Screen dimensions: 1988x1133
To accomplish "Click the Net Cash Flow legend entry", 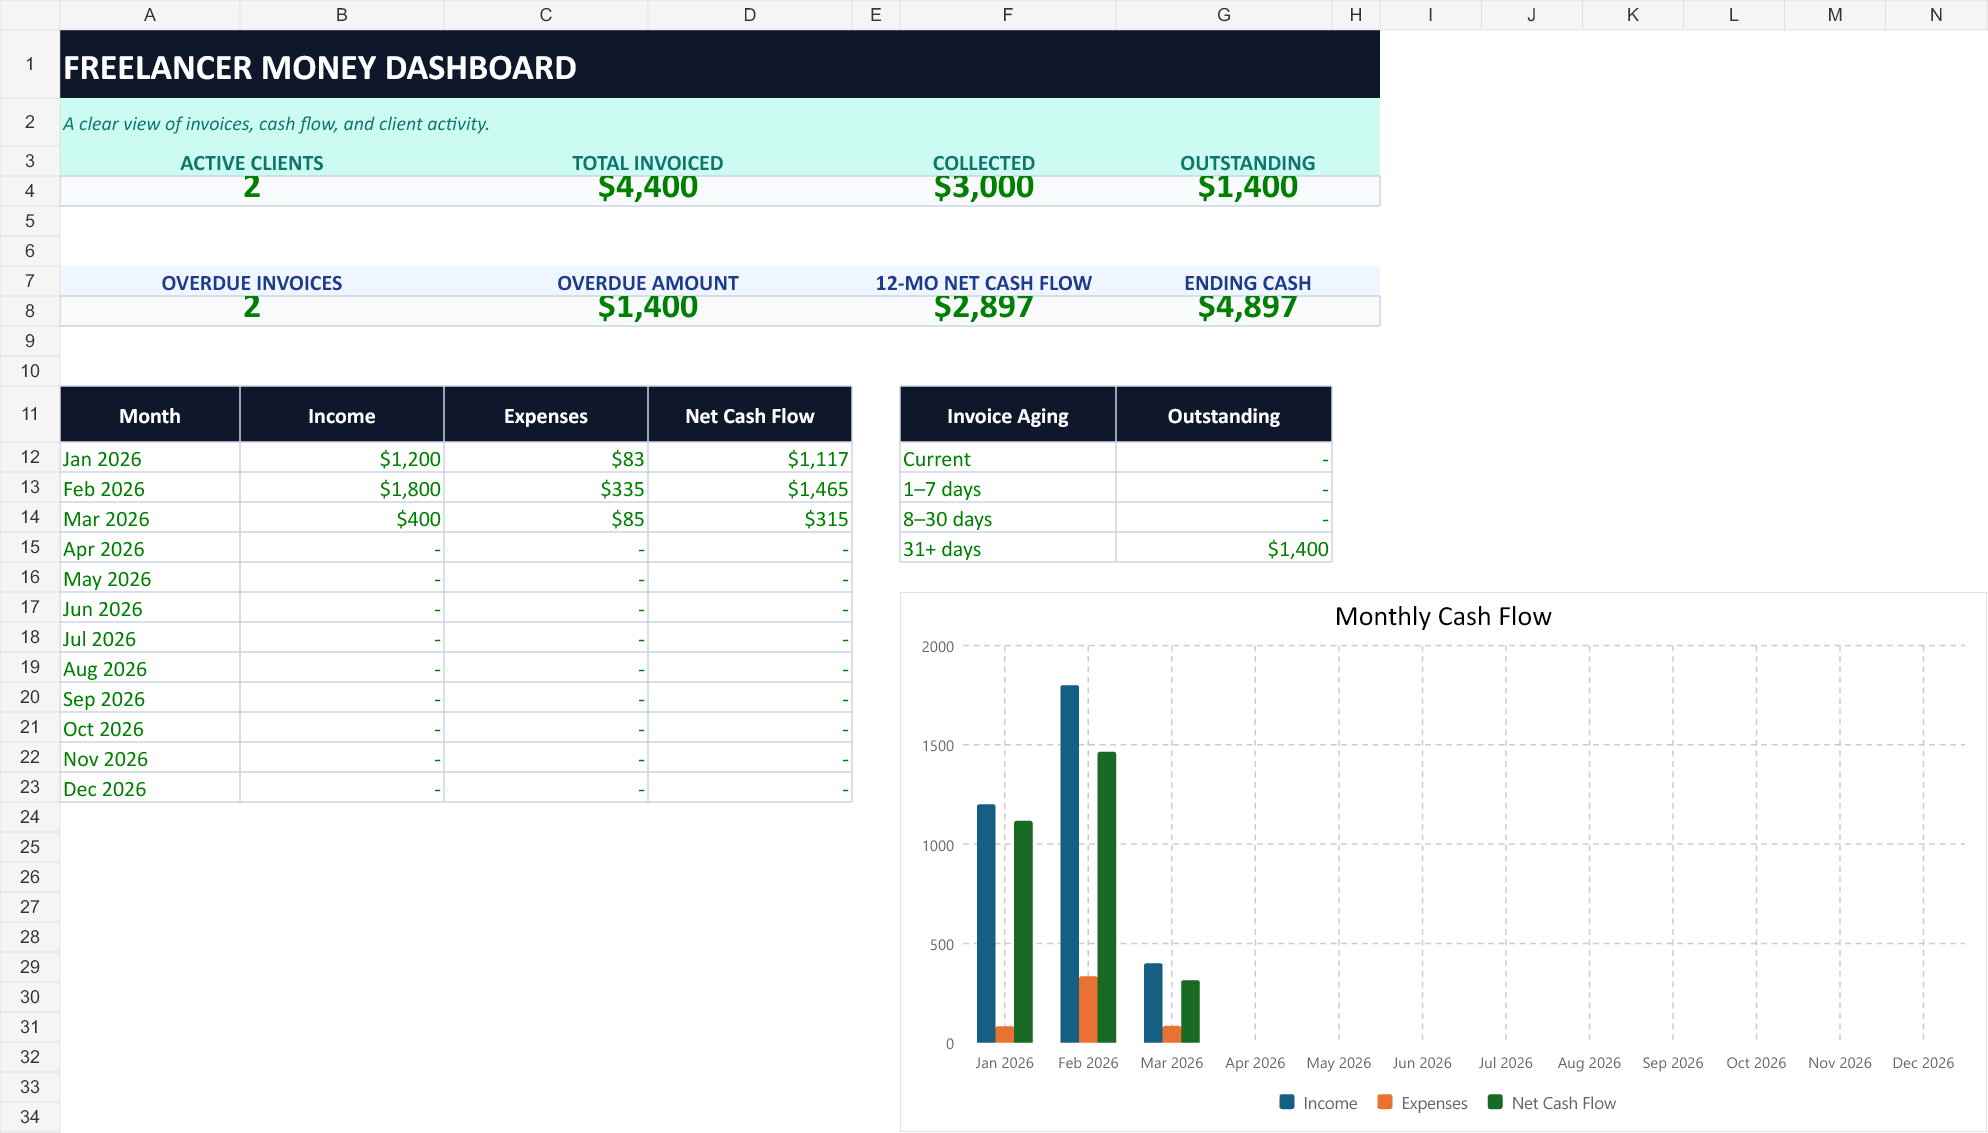I will pyautogui.click(x=1552, y=1102).
